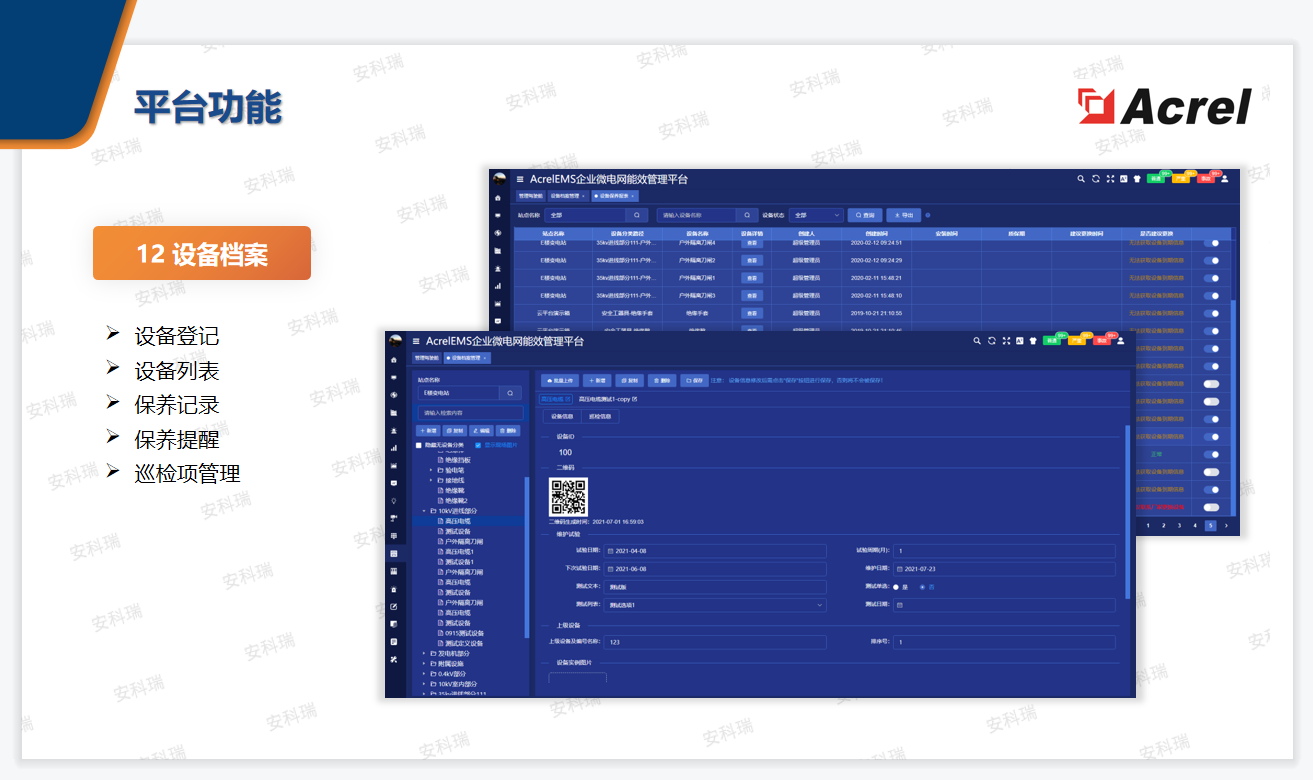1313x780 pixels.
Task: Click the tools wrench icon in the front window sidebar
Action: (x=394, y=659)
